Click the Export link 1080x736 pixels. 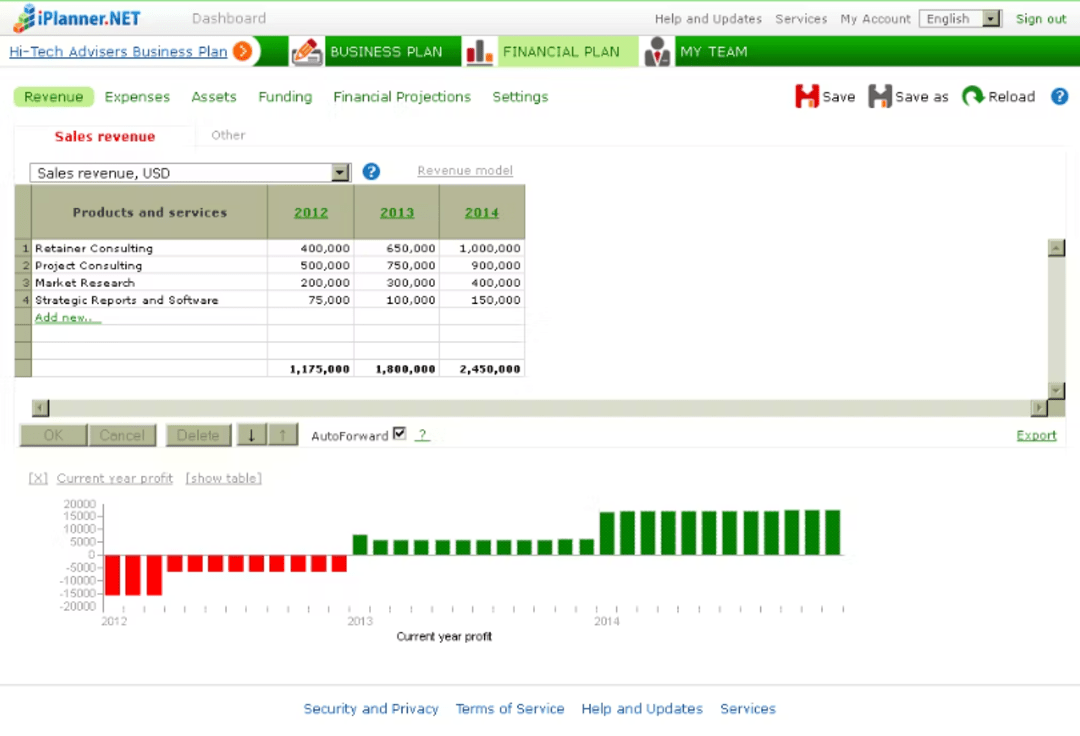pyautogui.click(x=1036, y=435)
